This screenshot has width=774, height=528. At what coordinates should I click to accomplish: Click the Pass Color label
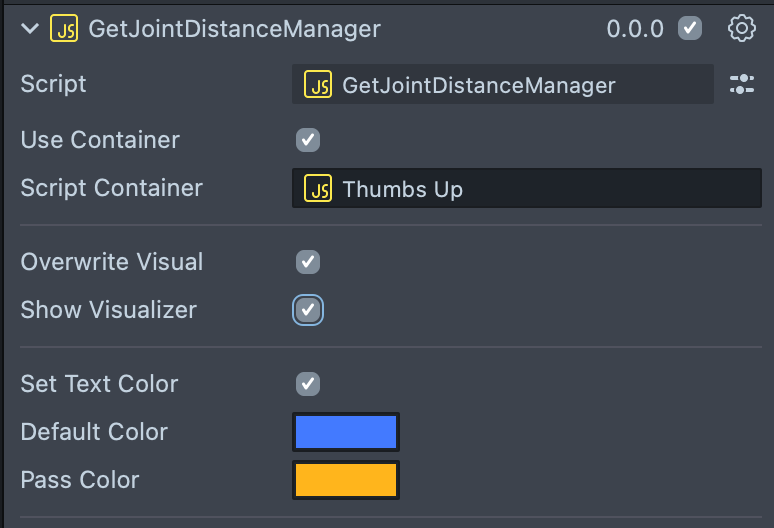pyautogui.click(x=80, y=480)
